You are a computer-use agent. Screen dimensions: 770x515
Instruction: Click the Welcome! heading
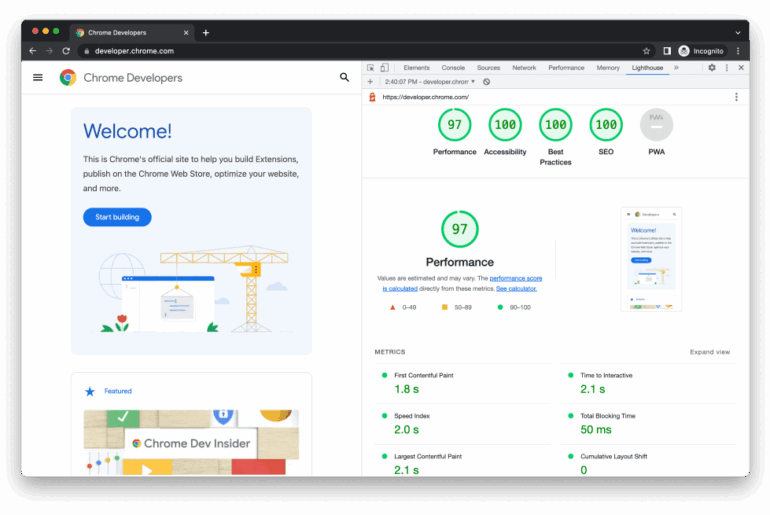coord(127,131)
